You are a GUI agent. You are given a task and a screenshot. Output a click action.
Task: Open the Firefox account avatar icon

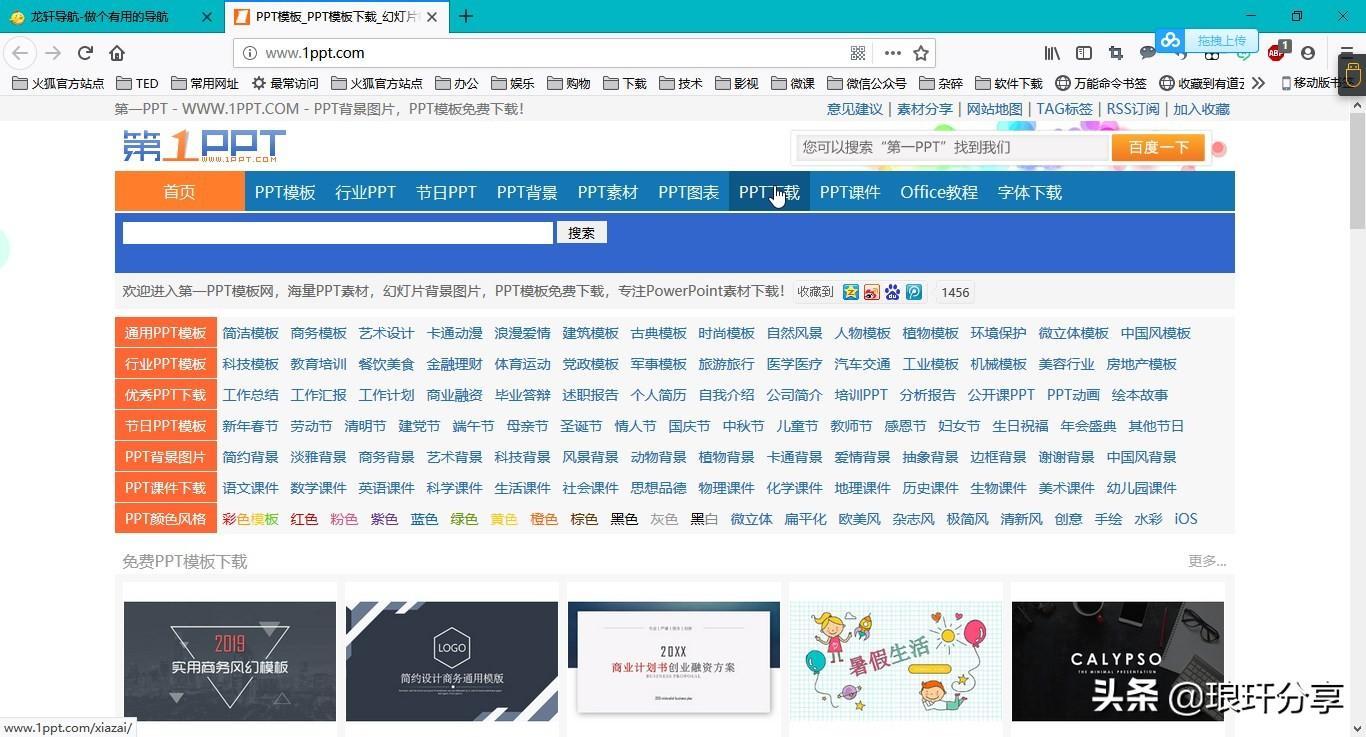(x=1308, y=53)
